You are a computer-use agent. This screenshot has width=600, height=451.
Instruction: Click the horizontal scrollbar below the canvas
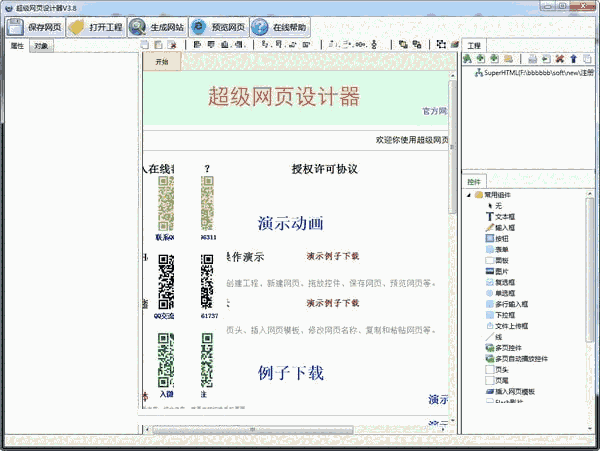tap(253, 430)
